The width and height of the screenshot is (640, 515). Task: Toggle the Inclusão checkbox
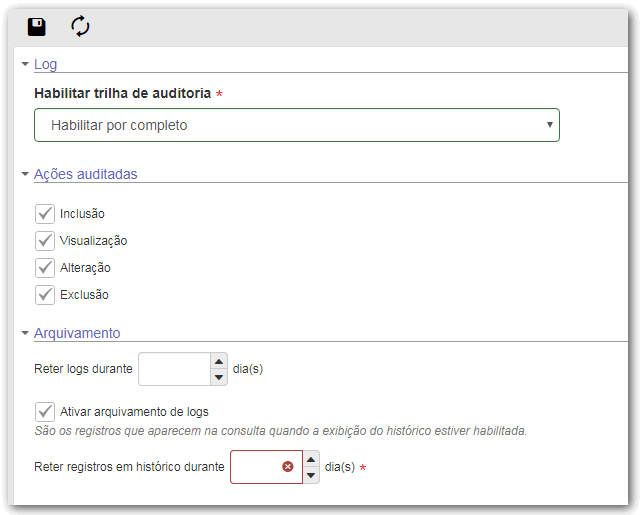point(45,214)
